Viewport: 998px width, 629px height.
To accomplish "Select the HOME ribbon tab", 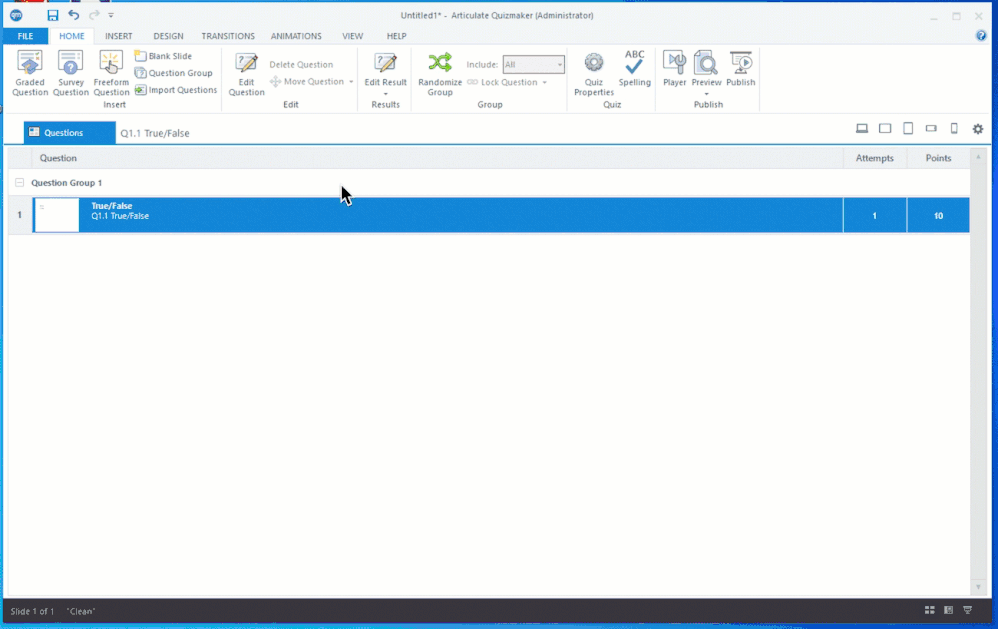I will click(x=72, y=36).
